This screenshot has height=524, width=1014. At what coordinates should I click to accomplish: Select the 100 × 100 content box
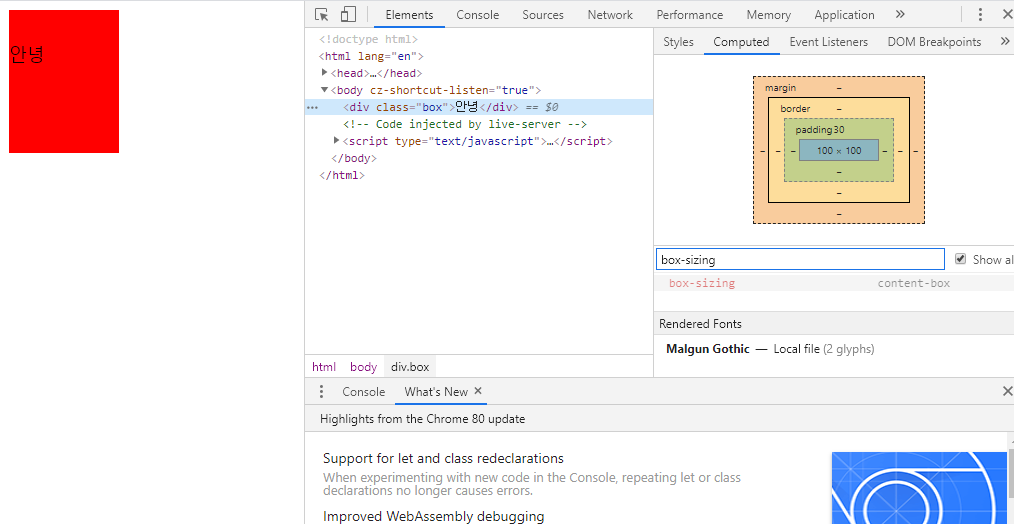coord(839,150)
